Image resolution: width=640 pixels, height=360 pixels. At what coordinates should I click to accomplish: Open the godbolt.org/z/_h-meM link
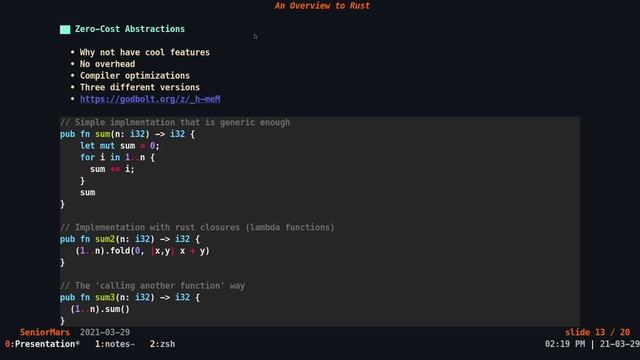pyautogui.click(x=150, y=99)
